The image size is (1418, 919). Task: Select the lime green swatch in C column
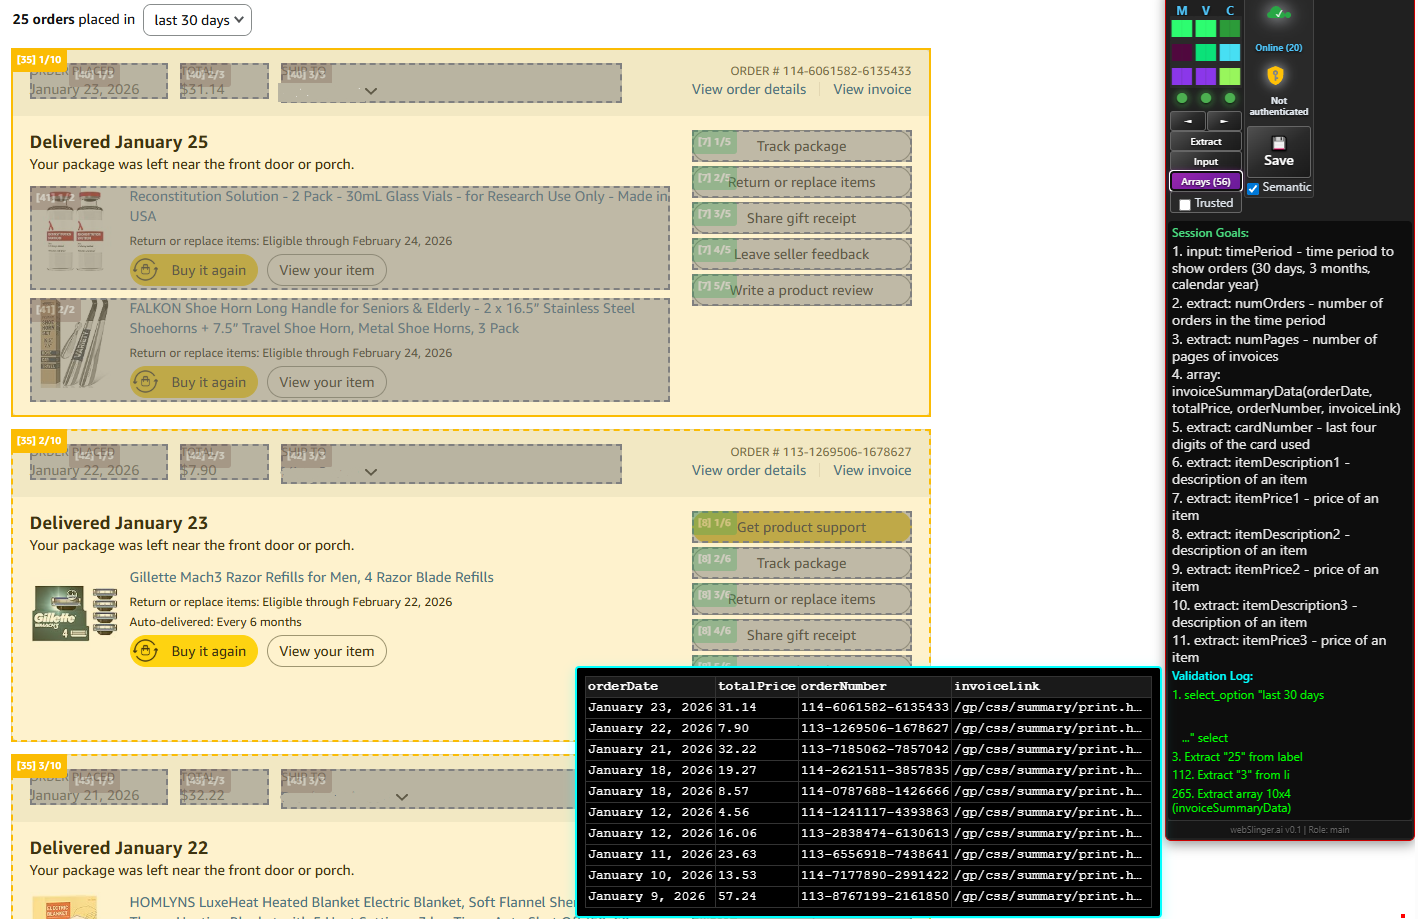(x=1230, y=76)
